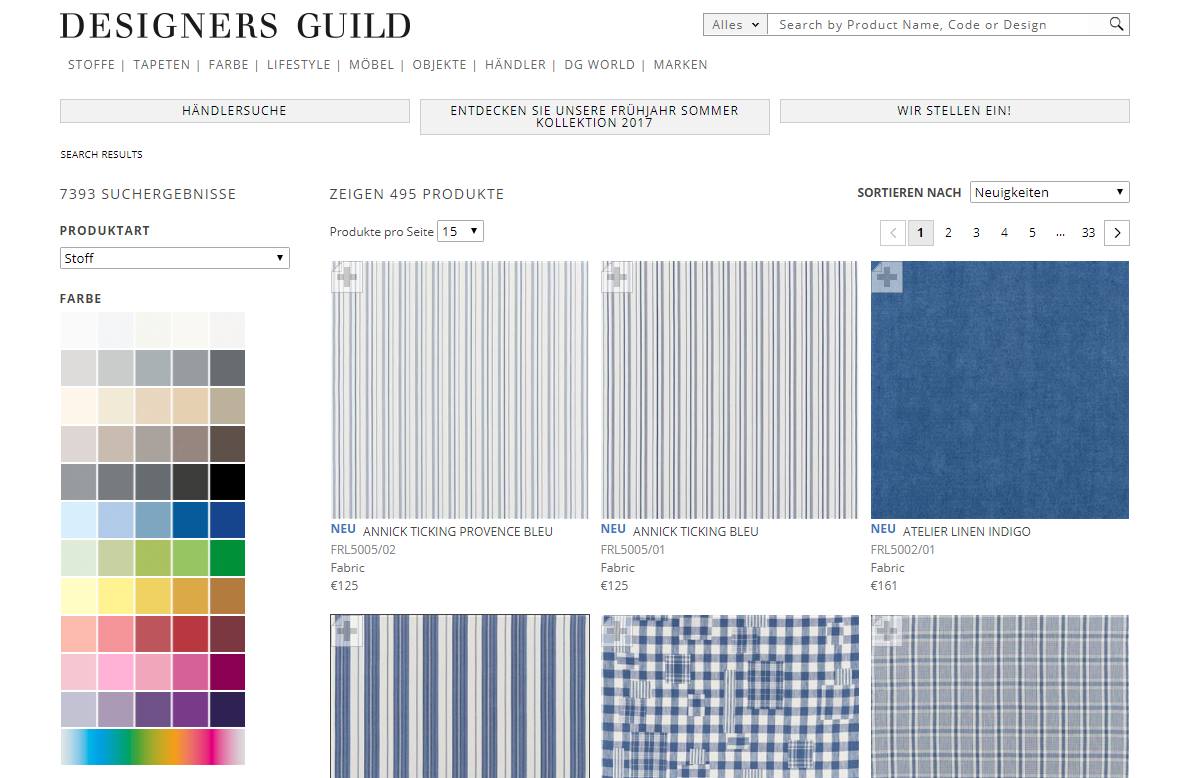
Task: Open the MÖBEL menu
Action: click(x=372, y=65)
